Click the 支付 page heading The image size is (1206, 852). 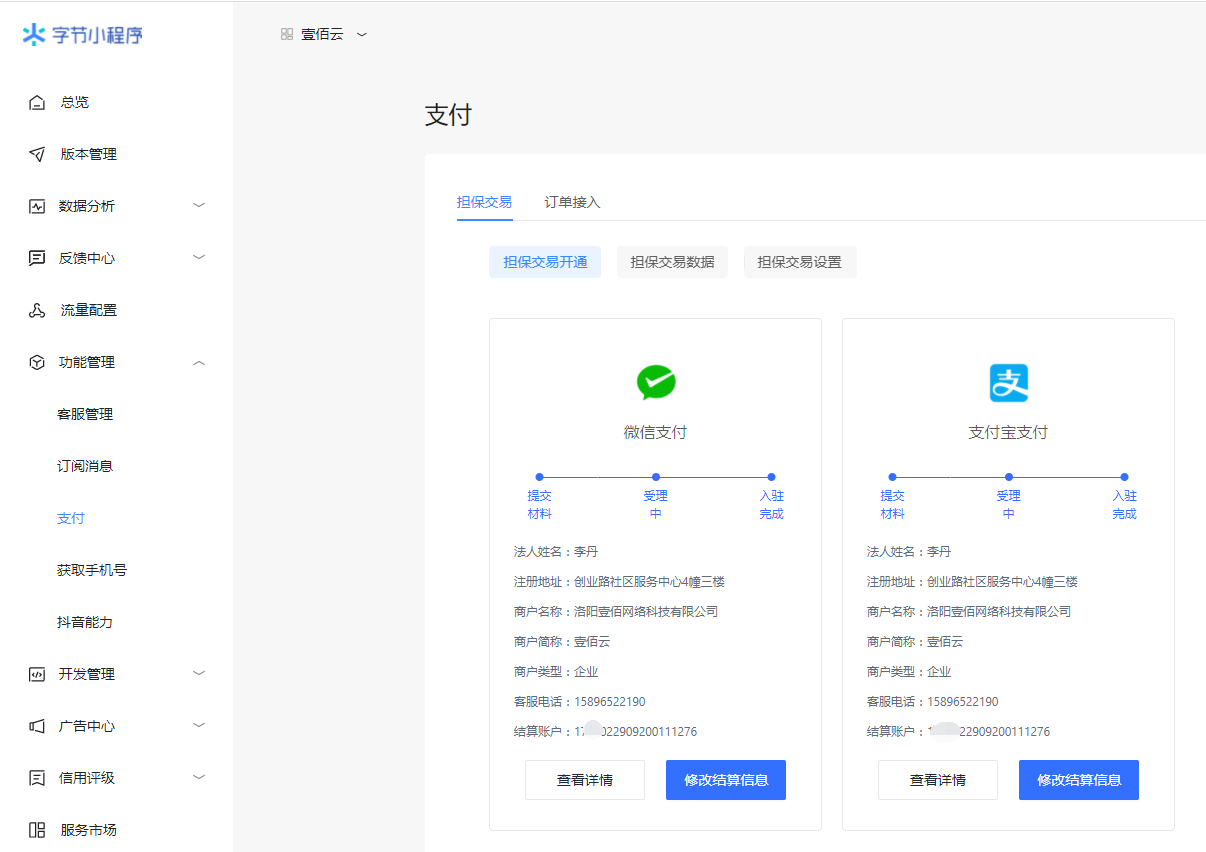tap(448, 115)
